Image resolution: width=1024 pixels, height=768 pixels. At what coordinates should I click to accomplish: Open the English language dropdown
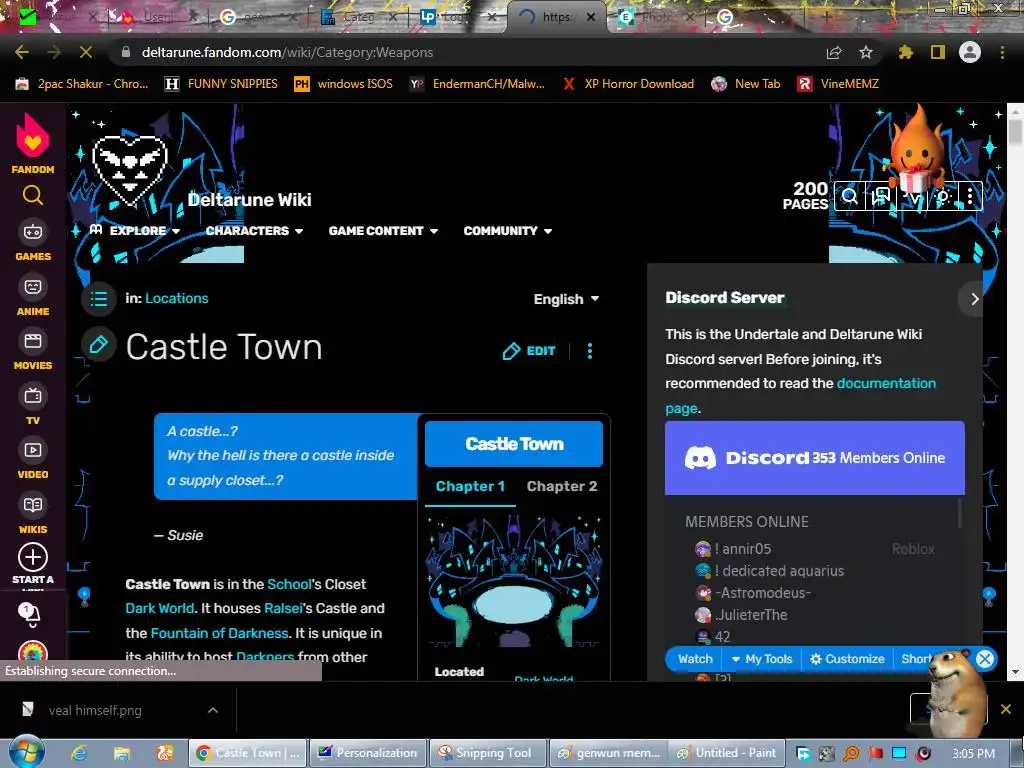tap(566, 299)
